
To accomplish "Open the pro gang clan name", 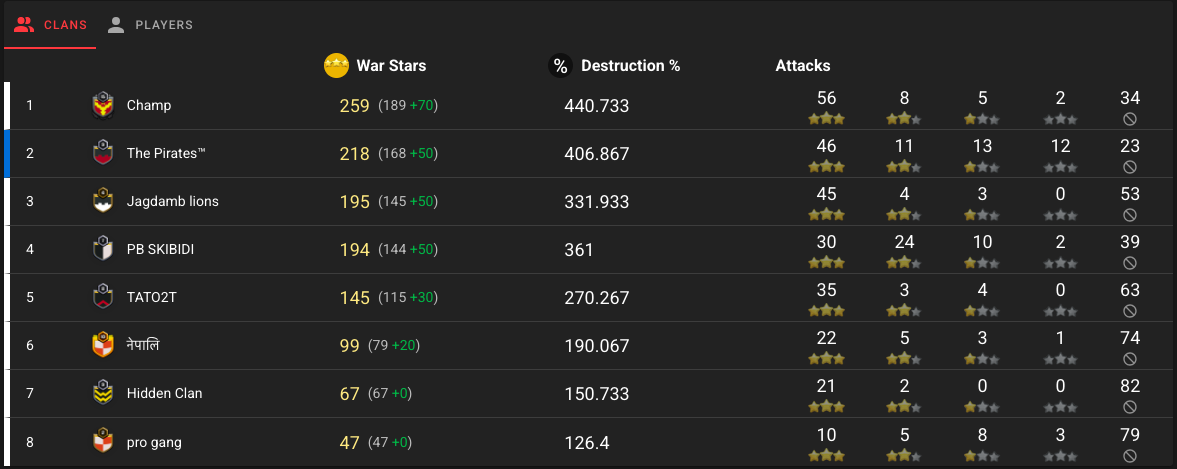I will tap(154, 442).
